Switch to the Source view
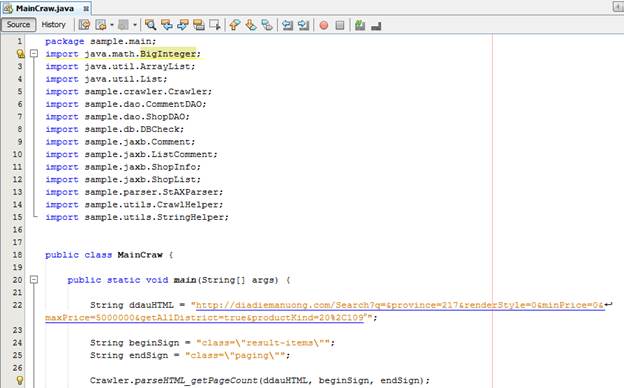624x388 pixels. [x=18, y=25]
